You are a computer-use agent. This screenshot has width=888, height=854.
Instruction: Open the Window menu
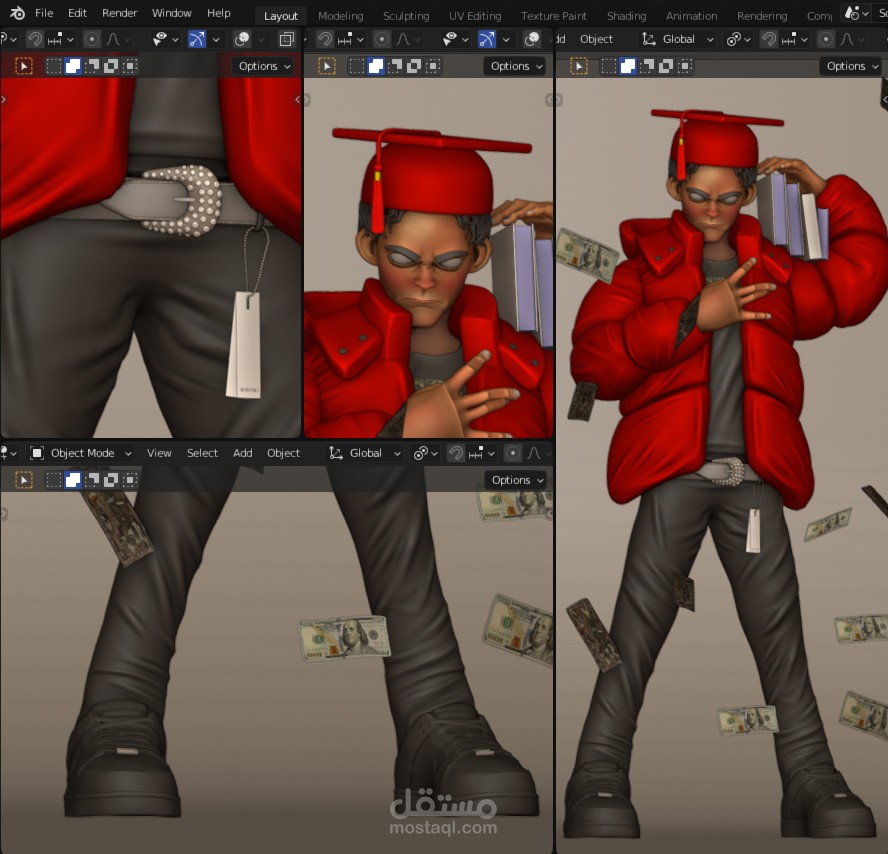click(x=172, y=12)
